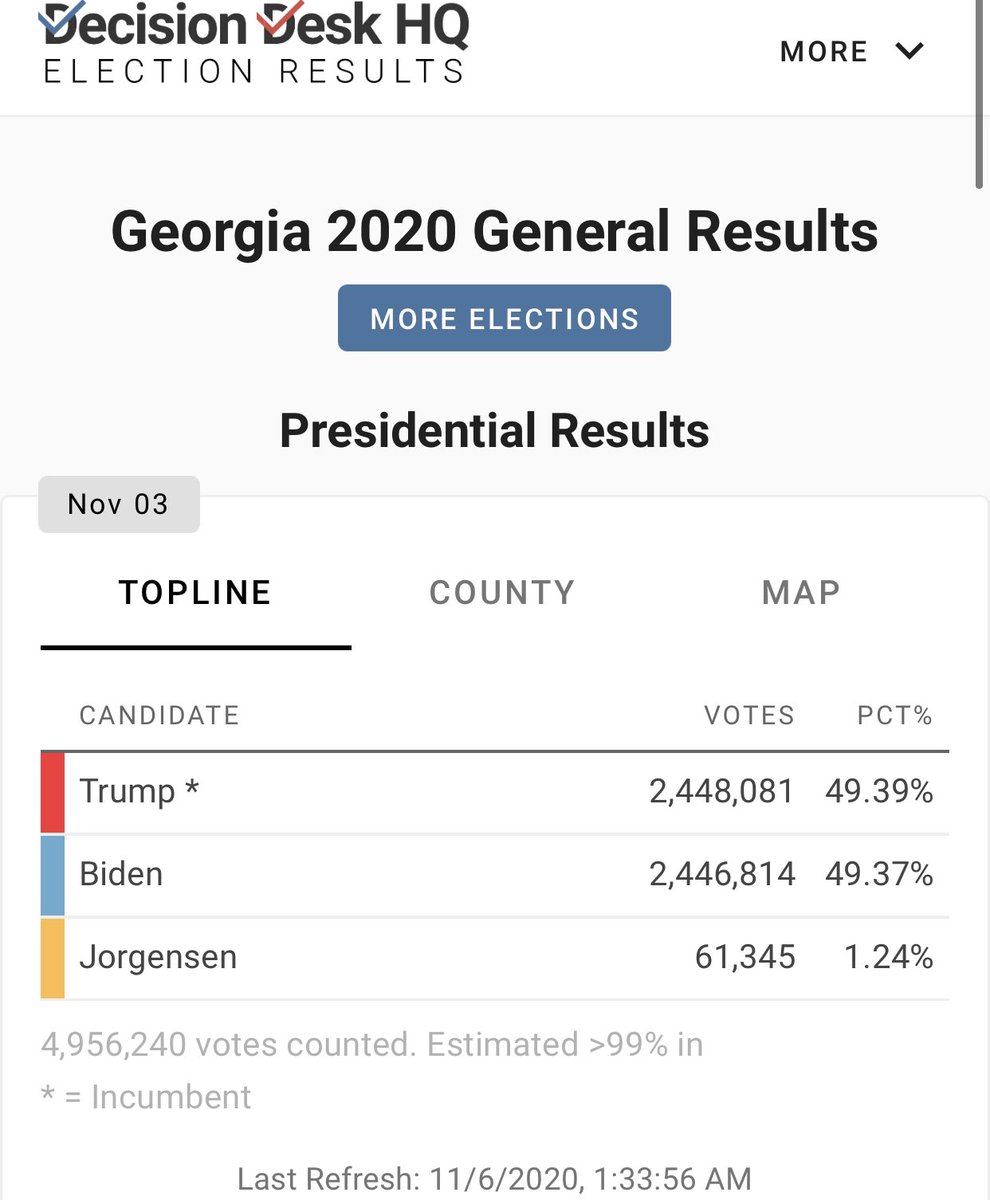The width and height of the screenshot is (990, 1200).
Task: Click the CANDIDATE column header
Action: pos(159,716)
